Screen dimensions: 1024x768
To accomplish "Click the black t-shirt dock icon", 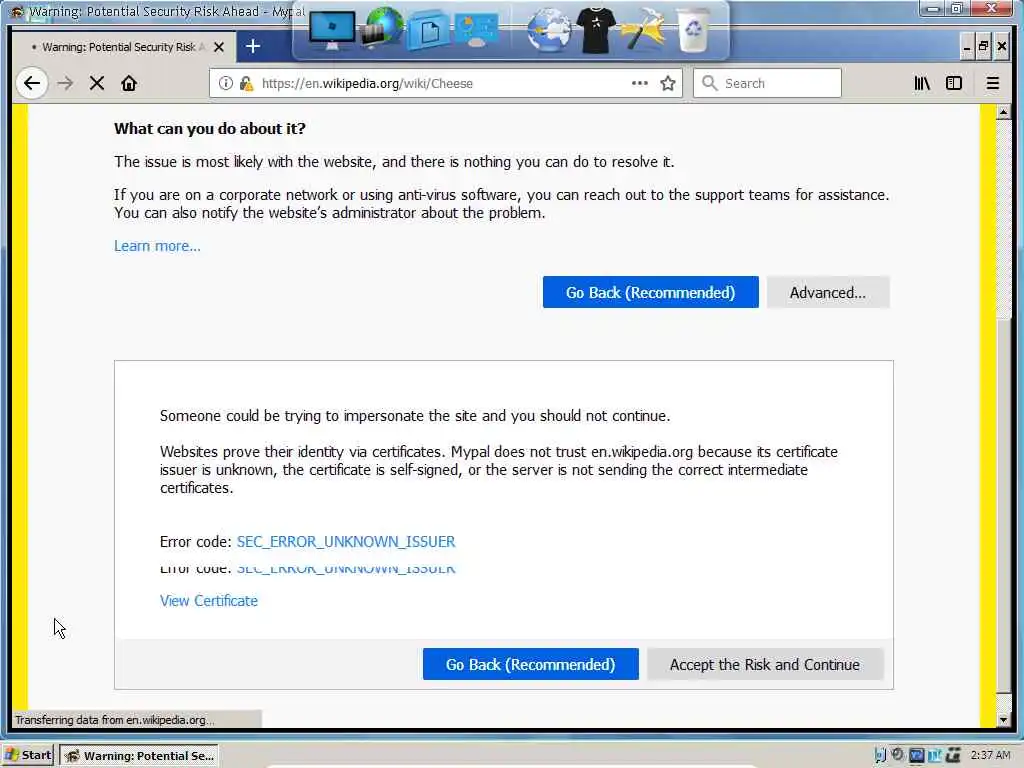I will 596,30.
